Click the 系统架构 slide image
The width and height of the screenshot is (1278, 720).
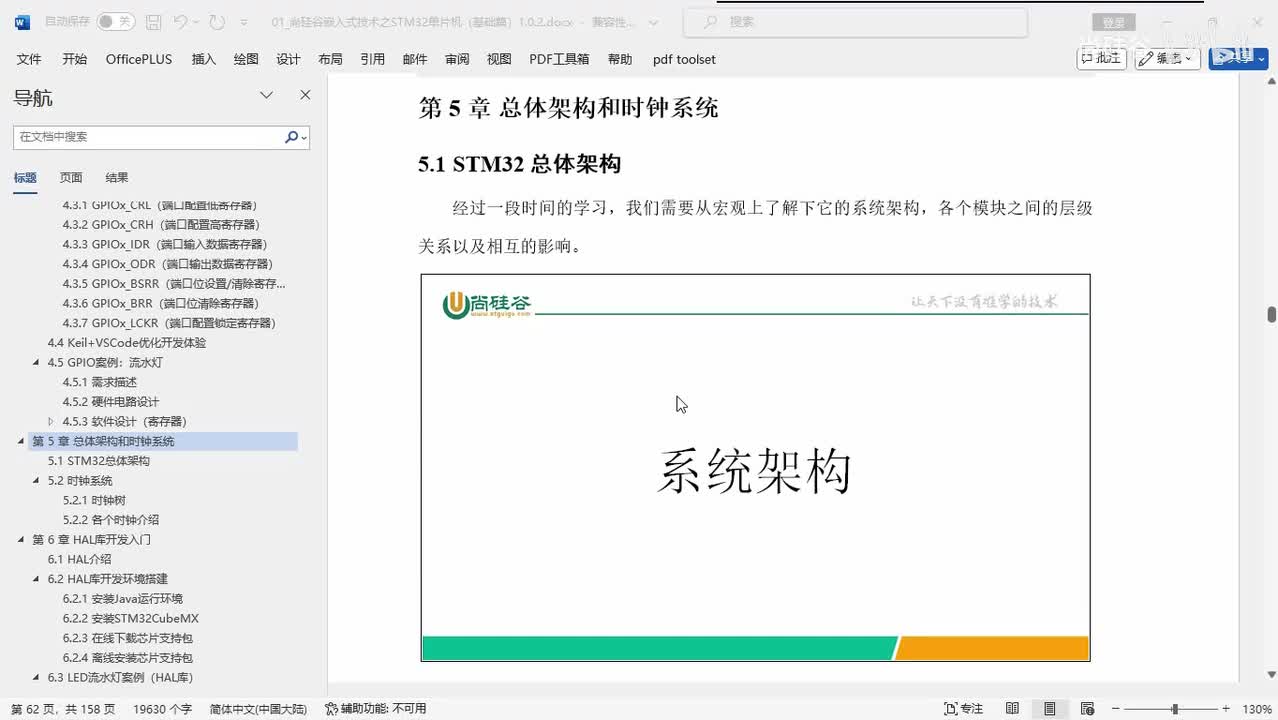755,468
